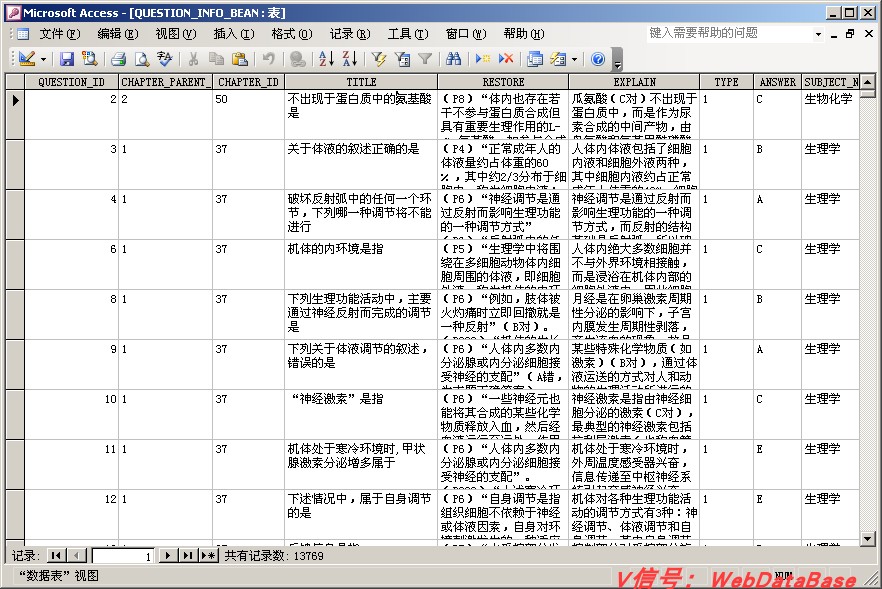The width and height of the screenshot is (882, 589).
Task: Expand the Toolbar Options arrow
Action: click(617, 60)
